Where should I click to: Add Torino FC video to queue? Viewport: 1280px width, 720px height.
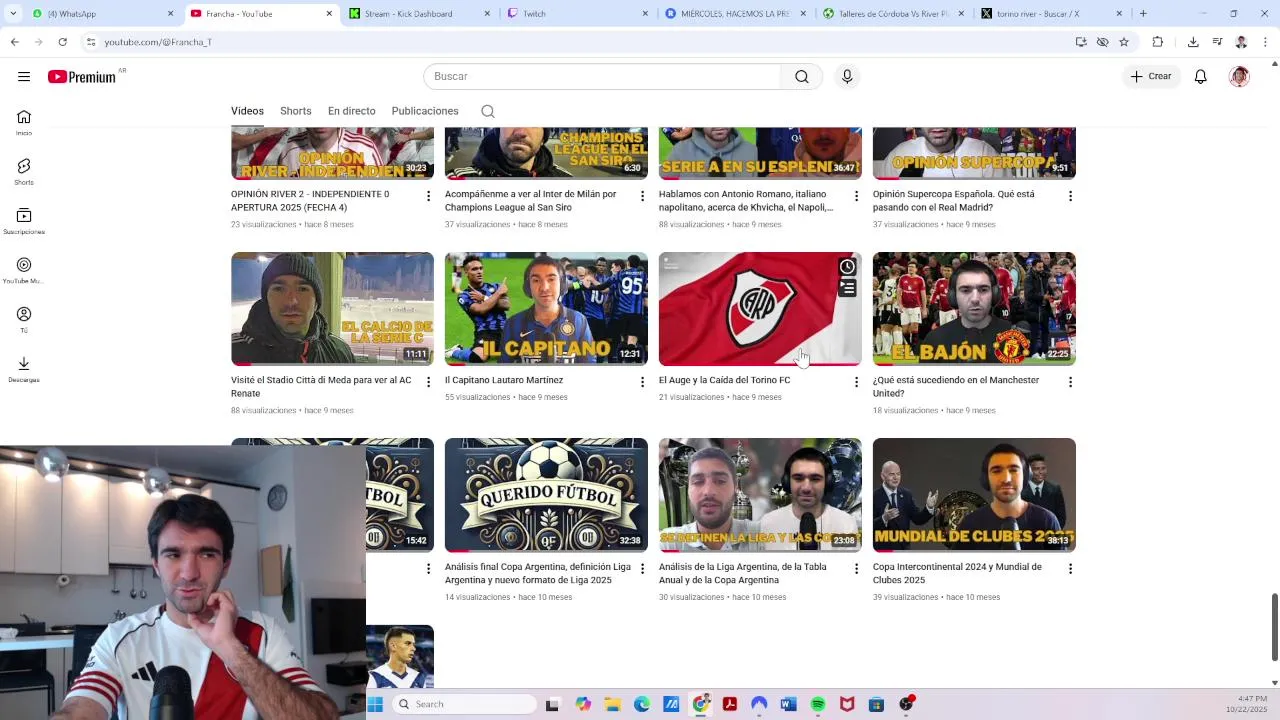pyautogui.click(x=847, y=288)
